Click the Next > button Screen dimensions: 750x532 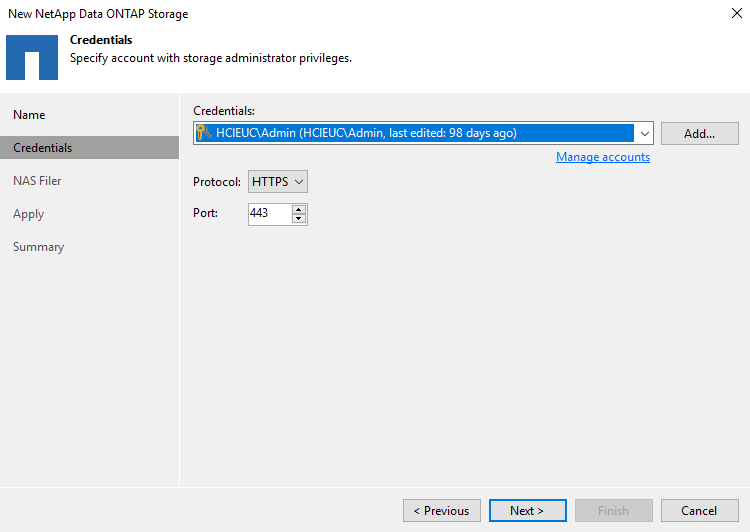527,510
